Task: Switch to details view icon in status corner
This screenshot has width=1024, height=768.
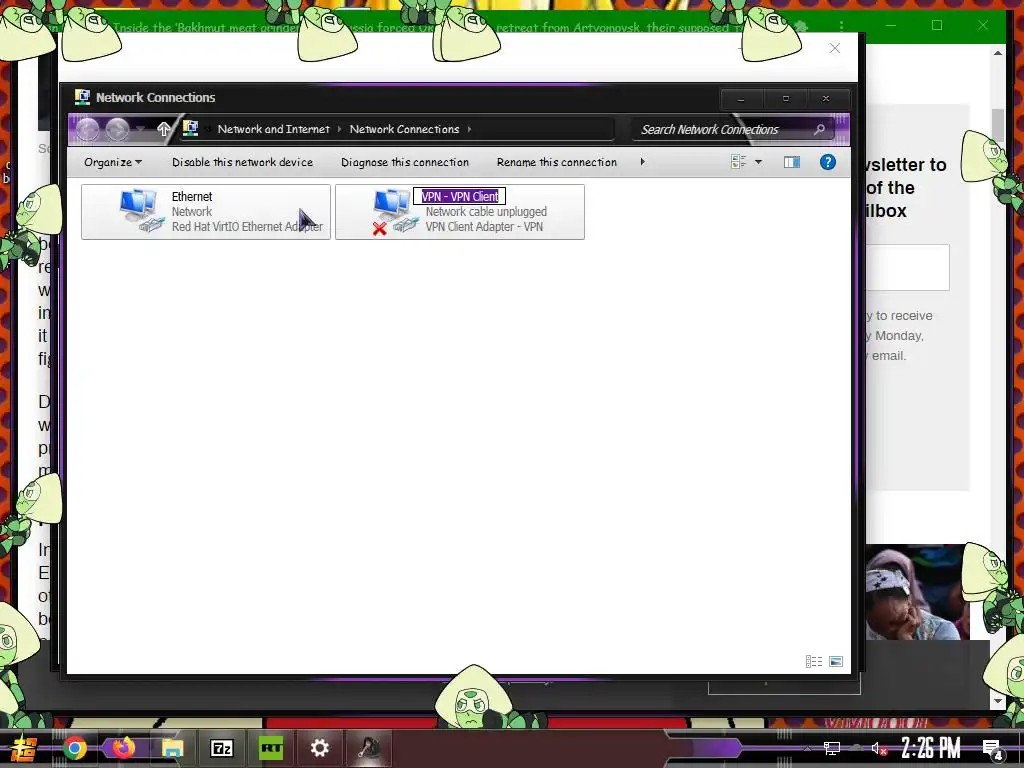Action: tap(814, 662)
